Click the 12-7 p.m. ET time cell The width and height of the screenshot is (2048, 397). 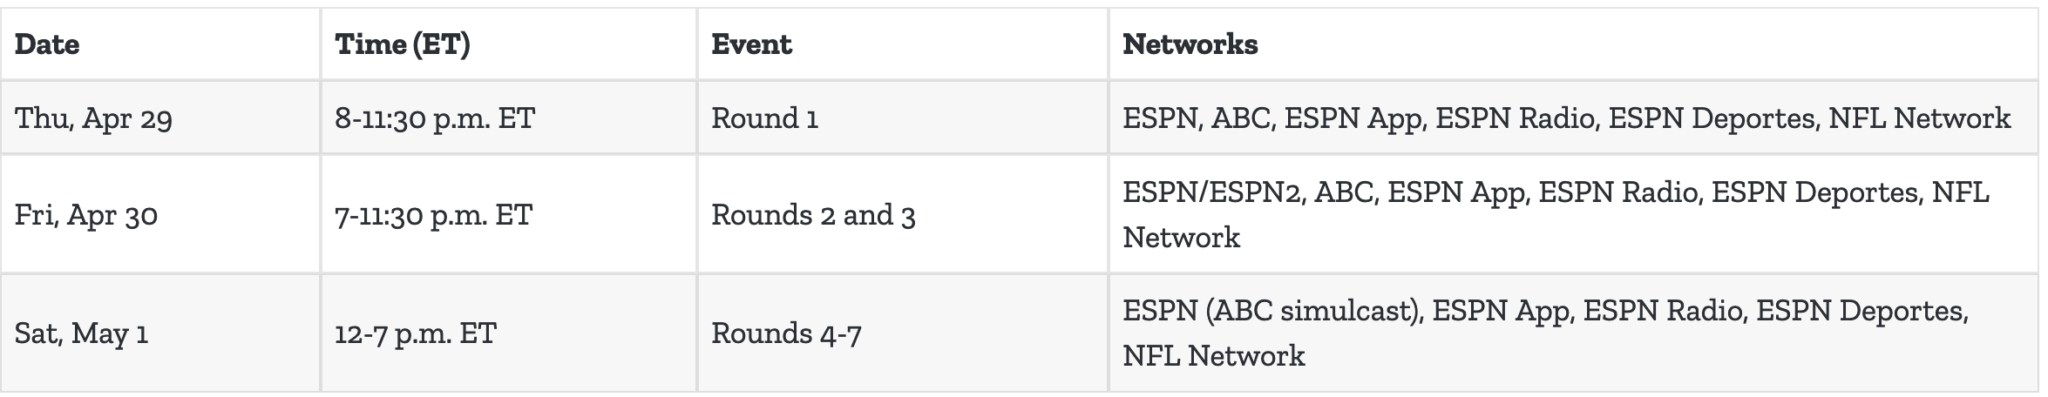(x=509, y=332)
